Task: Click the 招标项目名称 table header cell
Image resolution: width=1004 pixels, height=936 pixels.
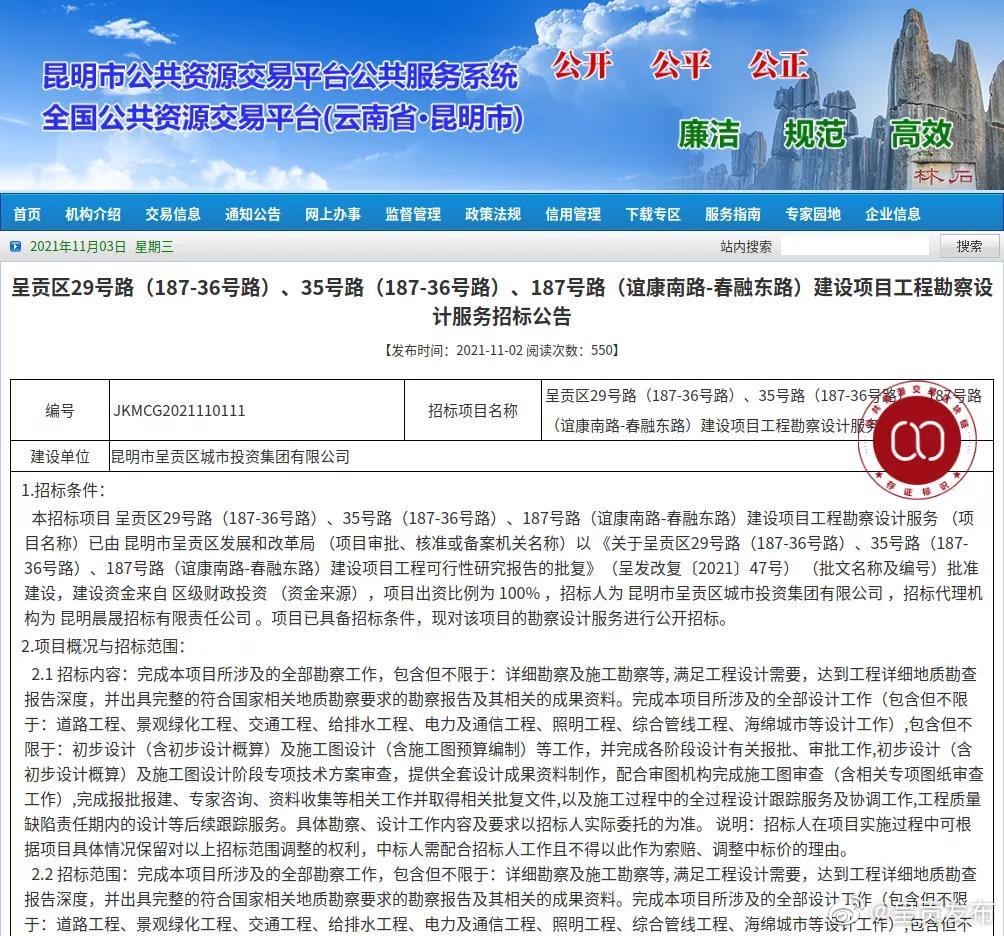Action: [x=473, y=410]
